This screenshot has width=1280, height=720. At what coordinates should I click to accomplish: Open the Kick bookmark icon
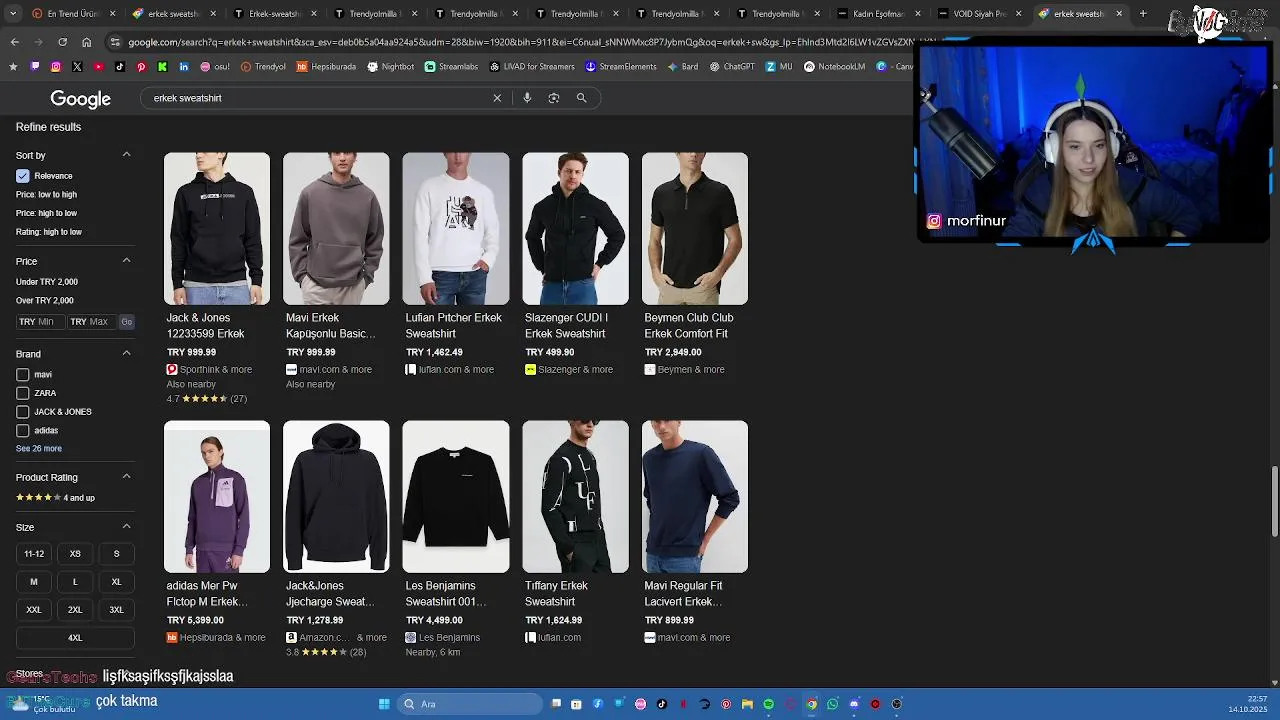[x=163, y=67]
